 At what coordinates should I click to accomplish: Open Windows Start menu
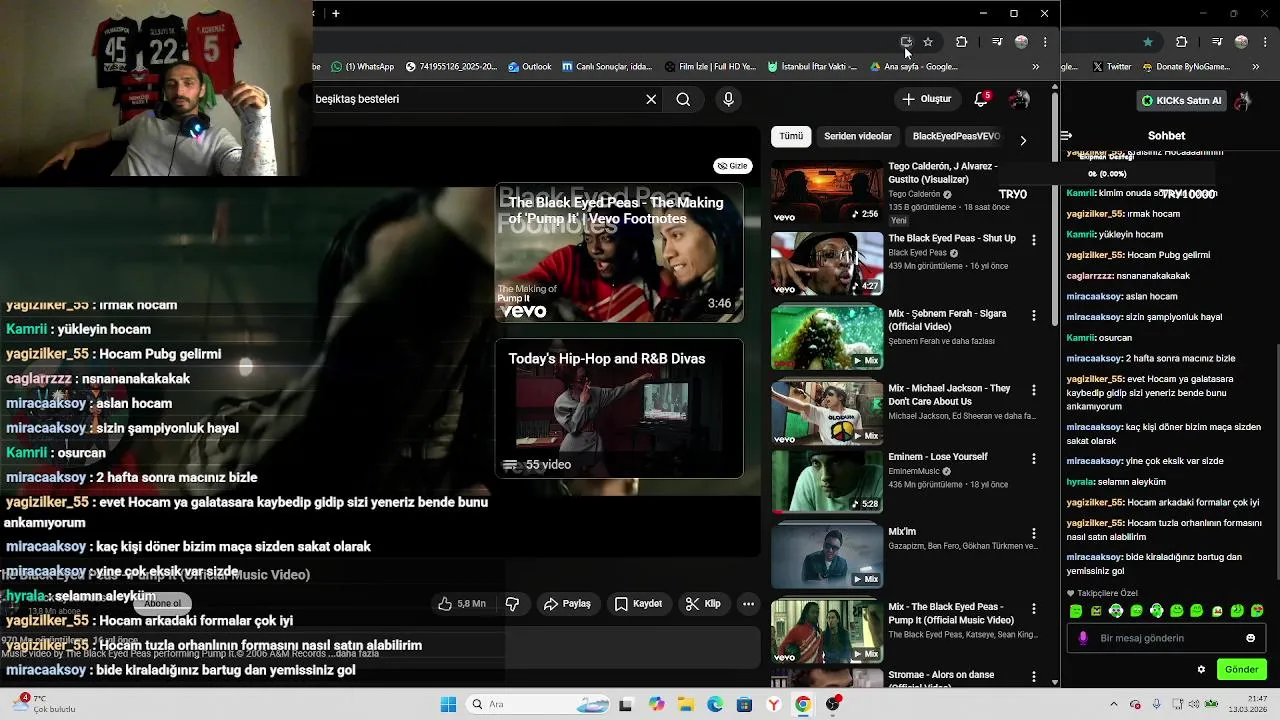click(448, 704)
